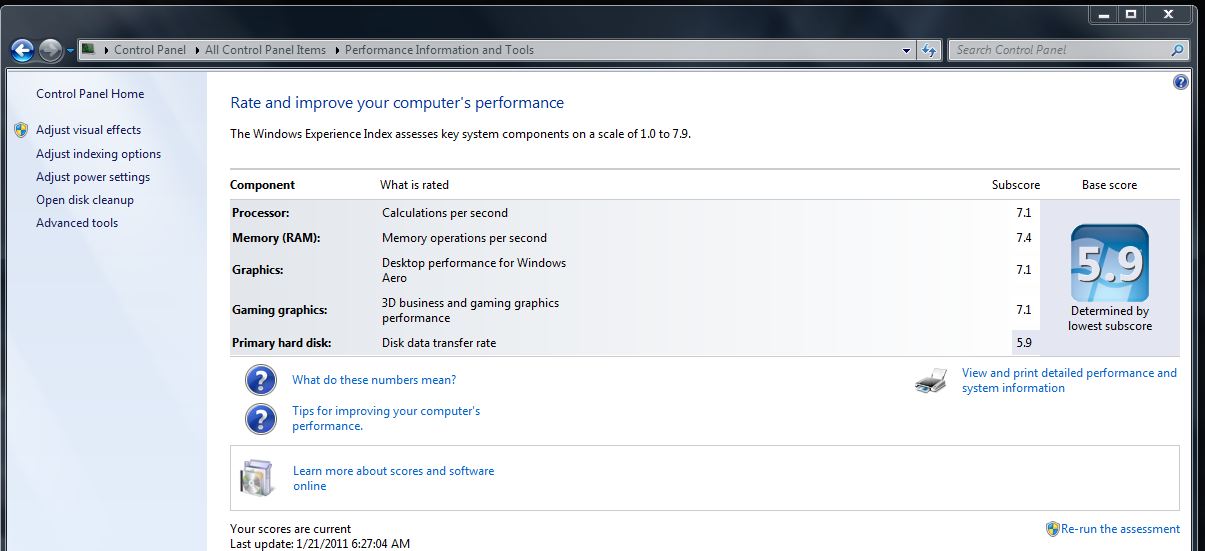This screenshot has height=551, width=1205.
Task: Click in Search Control Panel field
Action: coord(1058,50)
